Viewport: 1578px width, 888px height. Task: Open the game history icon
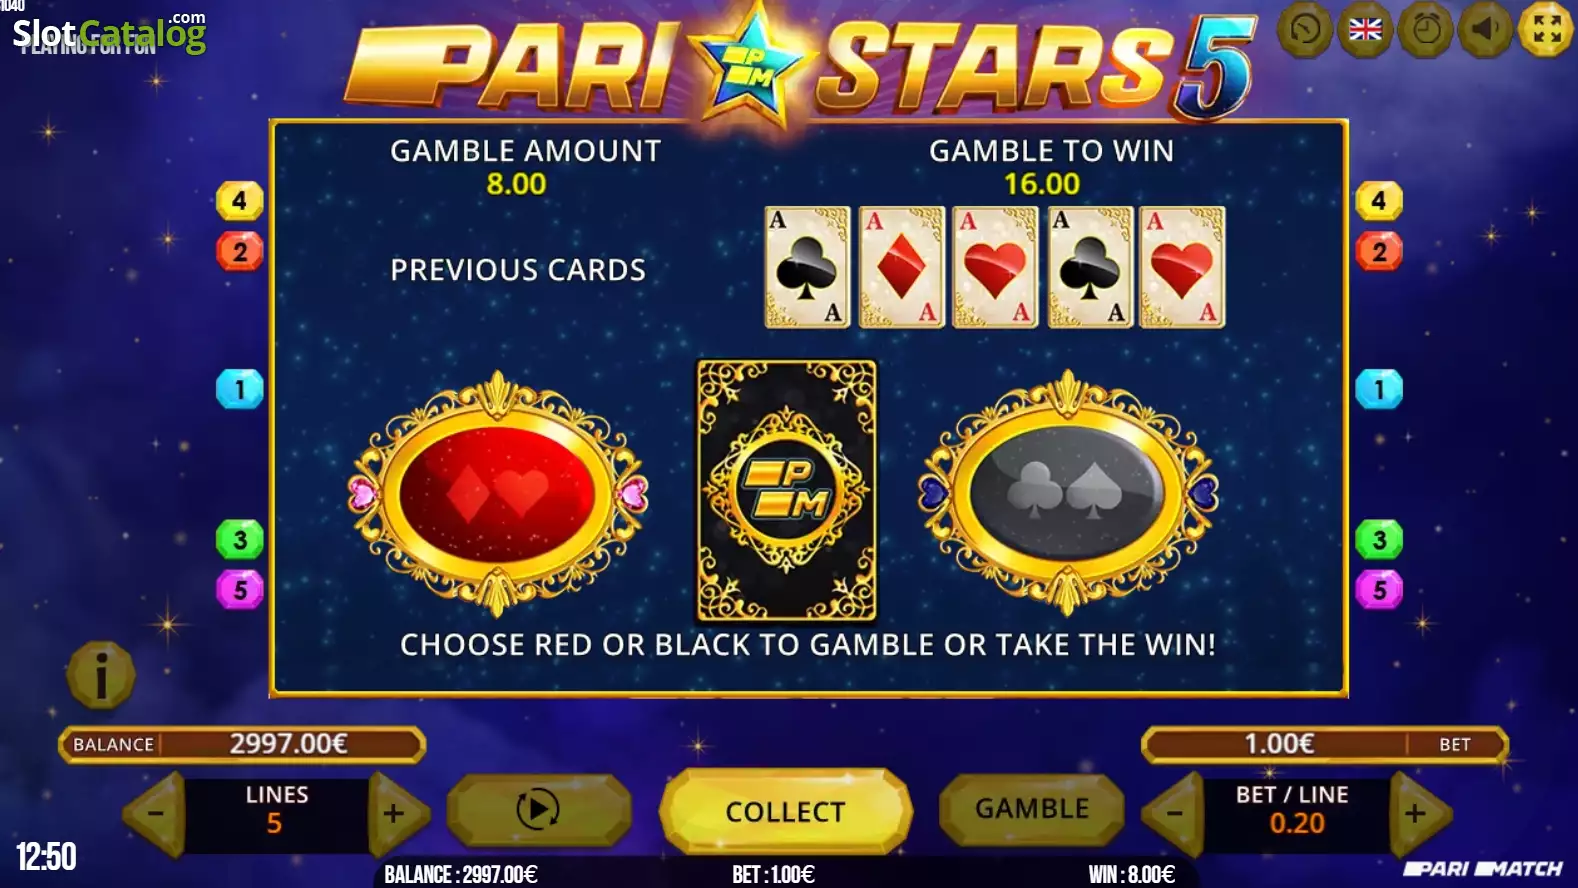(x=1305, y=30)
